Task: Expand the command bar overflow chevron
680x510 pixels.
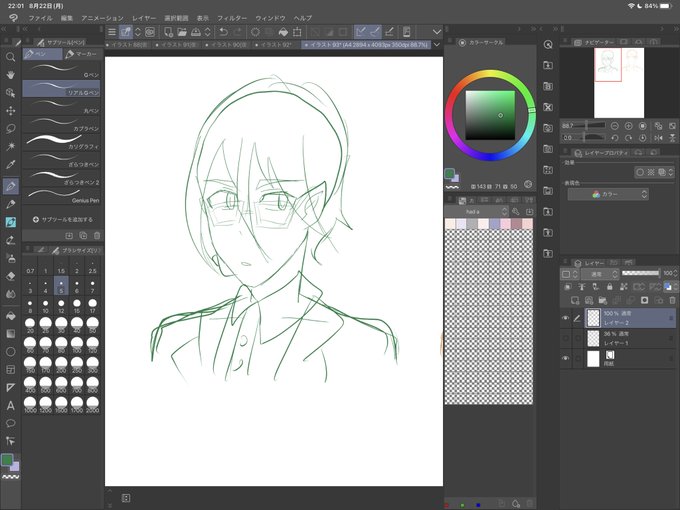Action: 437,32
